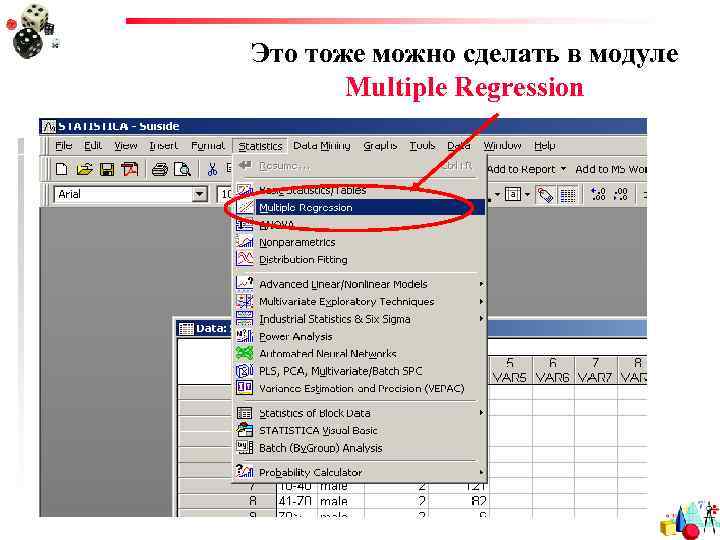Select the VAR7 column header

point(596,371)
